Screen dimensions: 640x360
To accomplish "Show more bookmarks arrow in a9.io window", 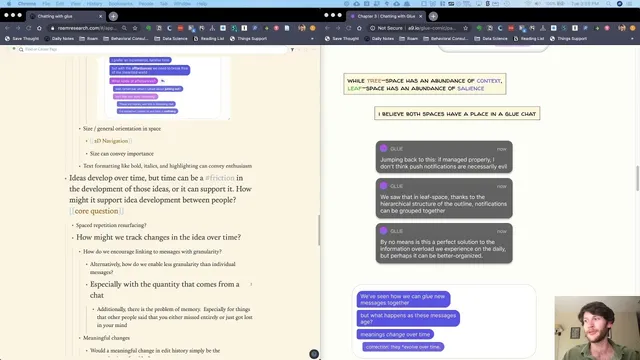I will (x=632, y=39).
